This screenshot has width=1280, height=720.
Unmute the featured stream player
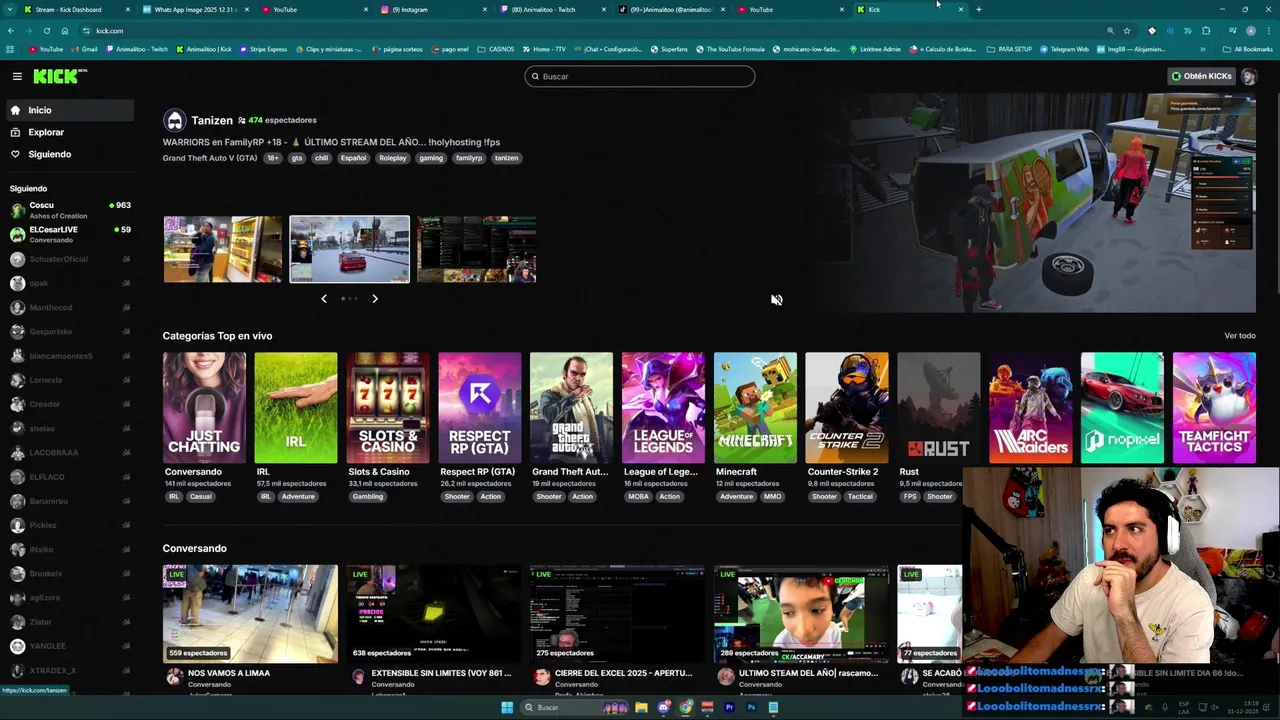coord(777,300)
